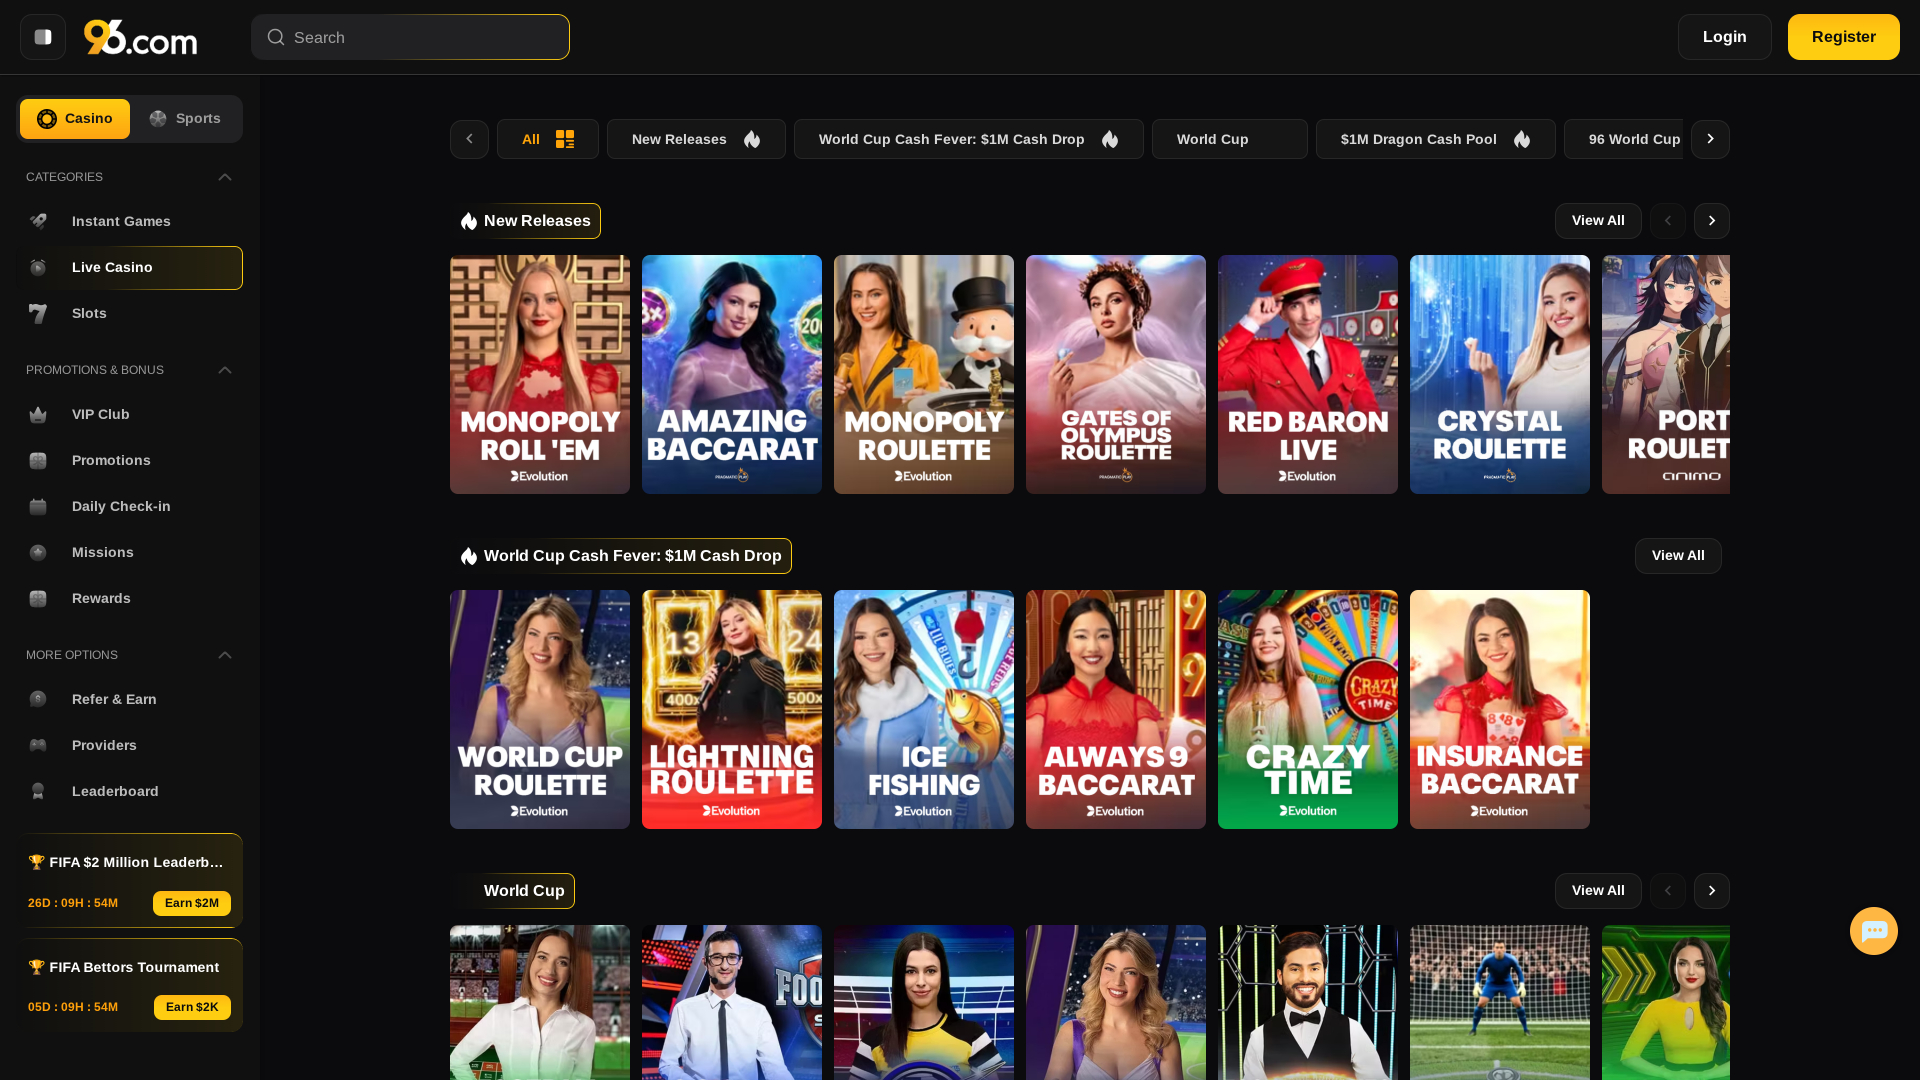The image size is (1920, 1080).
Task: Open Daily Check-in from the sidebar
Action: (x=129, y=506)
